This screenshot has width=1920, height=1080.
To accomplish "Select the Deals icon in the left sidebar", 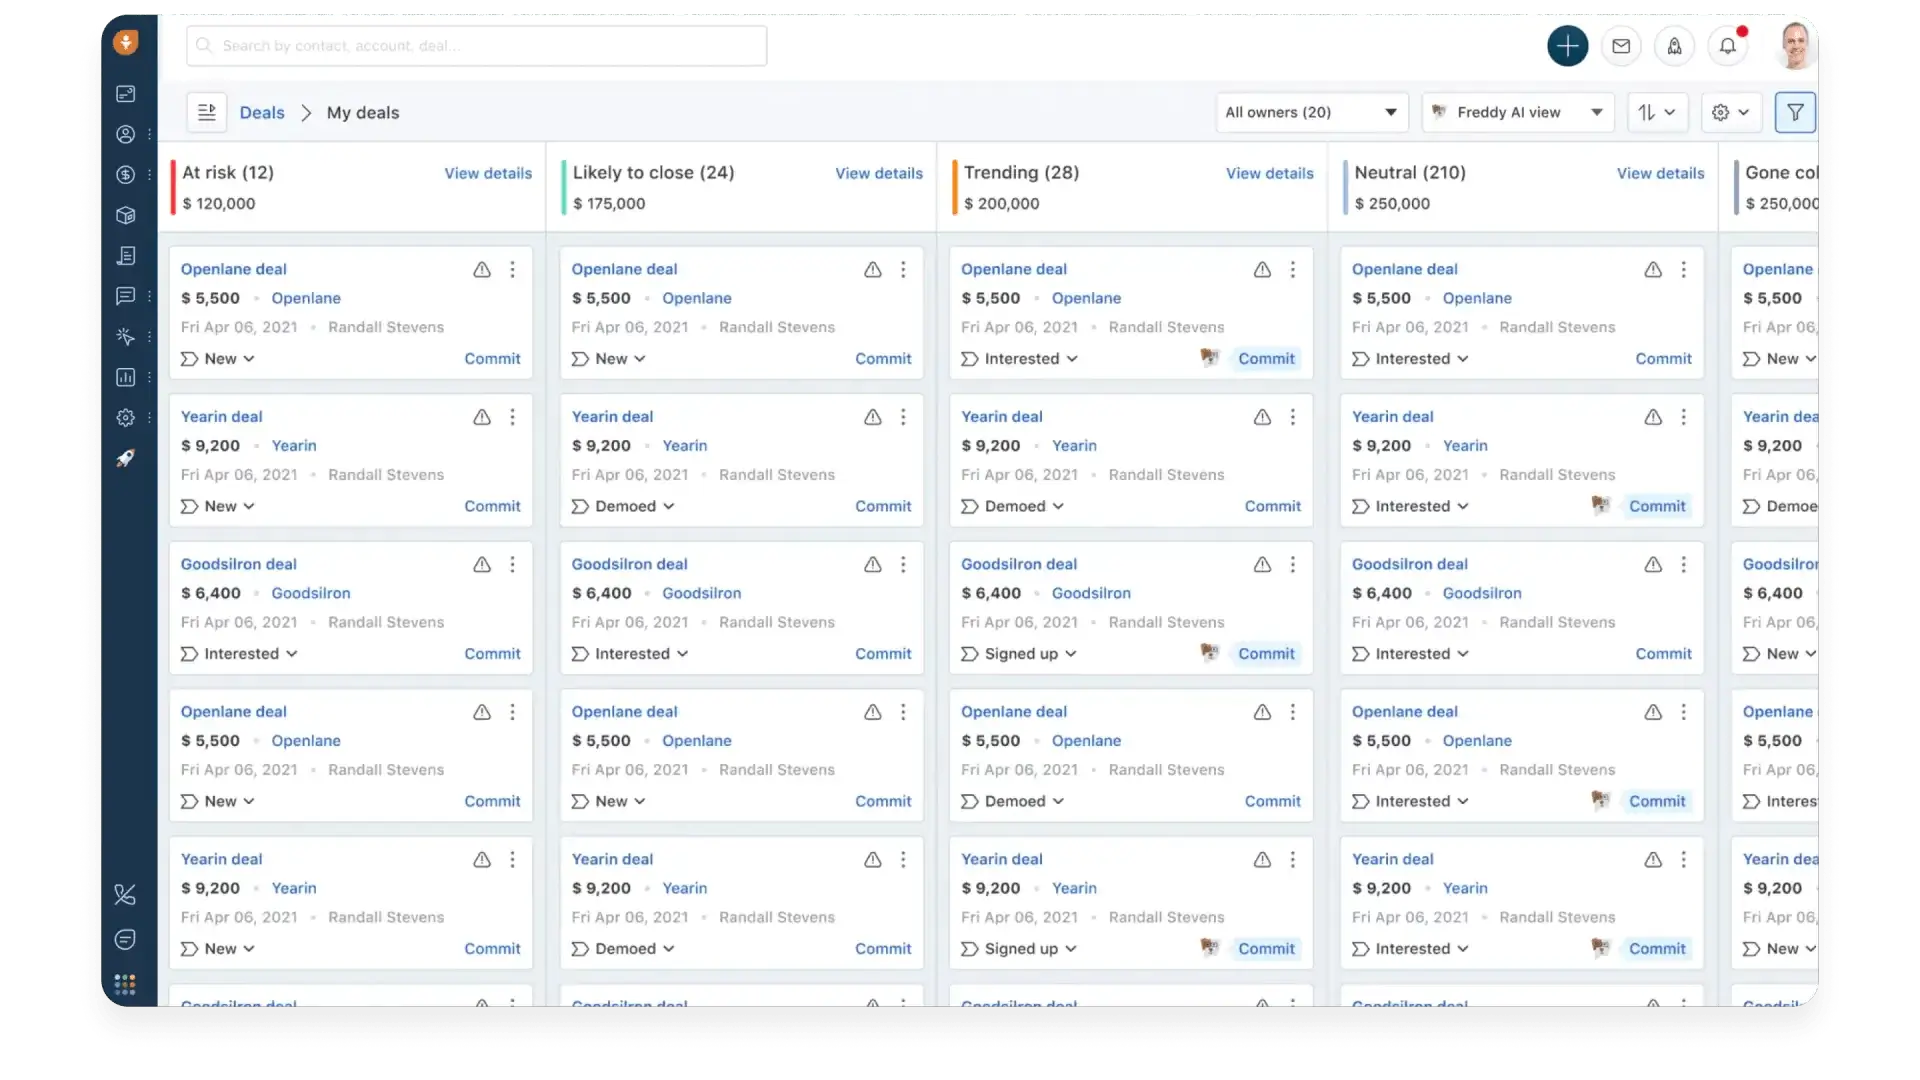I will (125, 174).
